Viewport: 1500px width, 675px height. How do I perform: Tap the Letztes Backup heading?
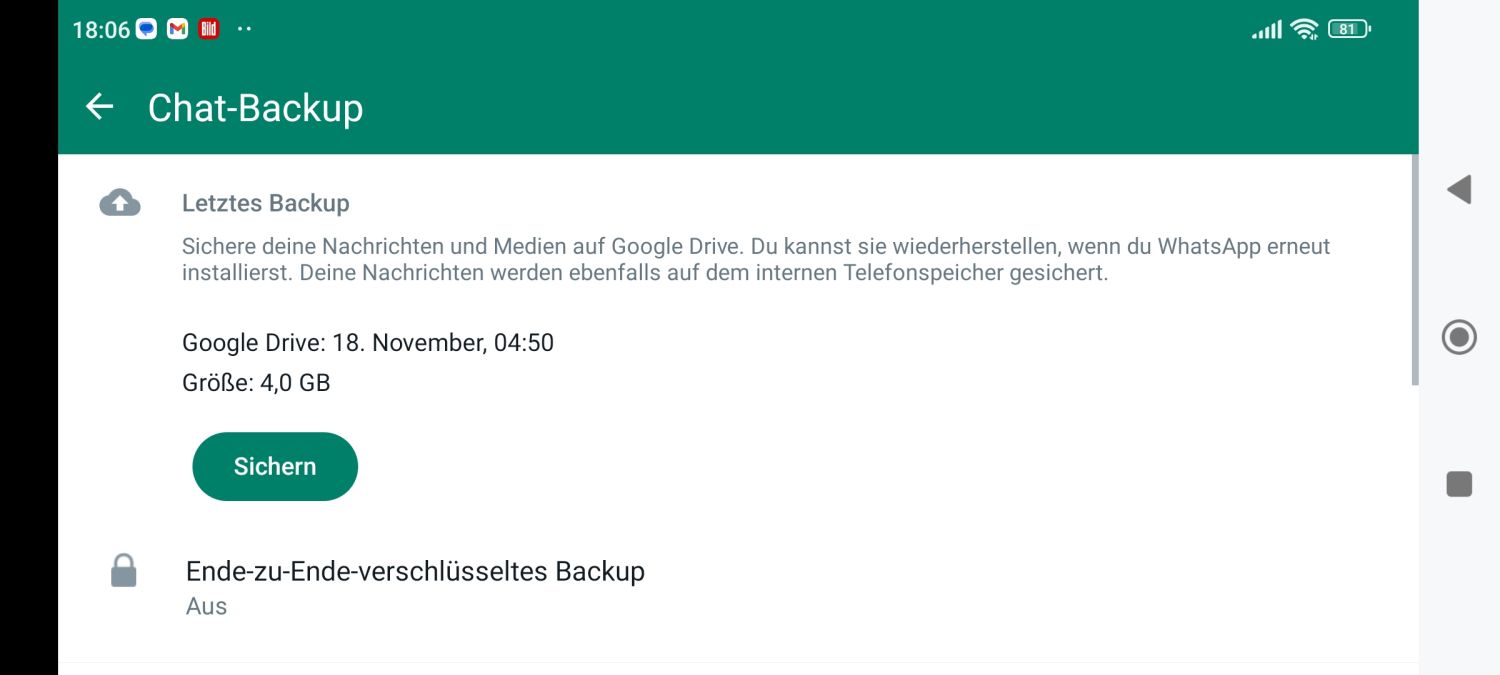point(266,203)
